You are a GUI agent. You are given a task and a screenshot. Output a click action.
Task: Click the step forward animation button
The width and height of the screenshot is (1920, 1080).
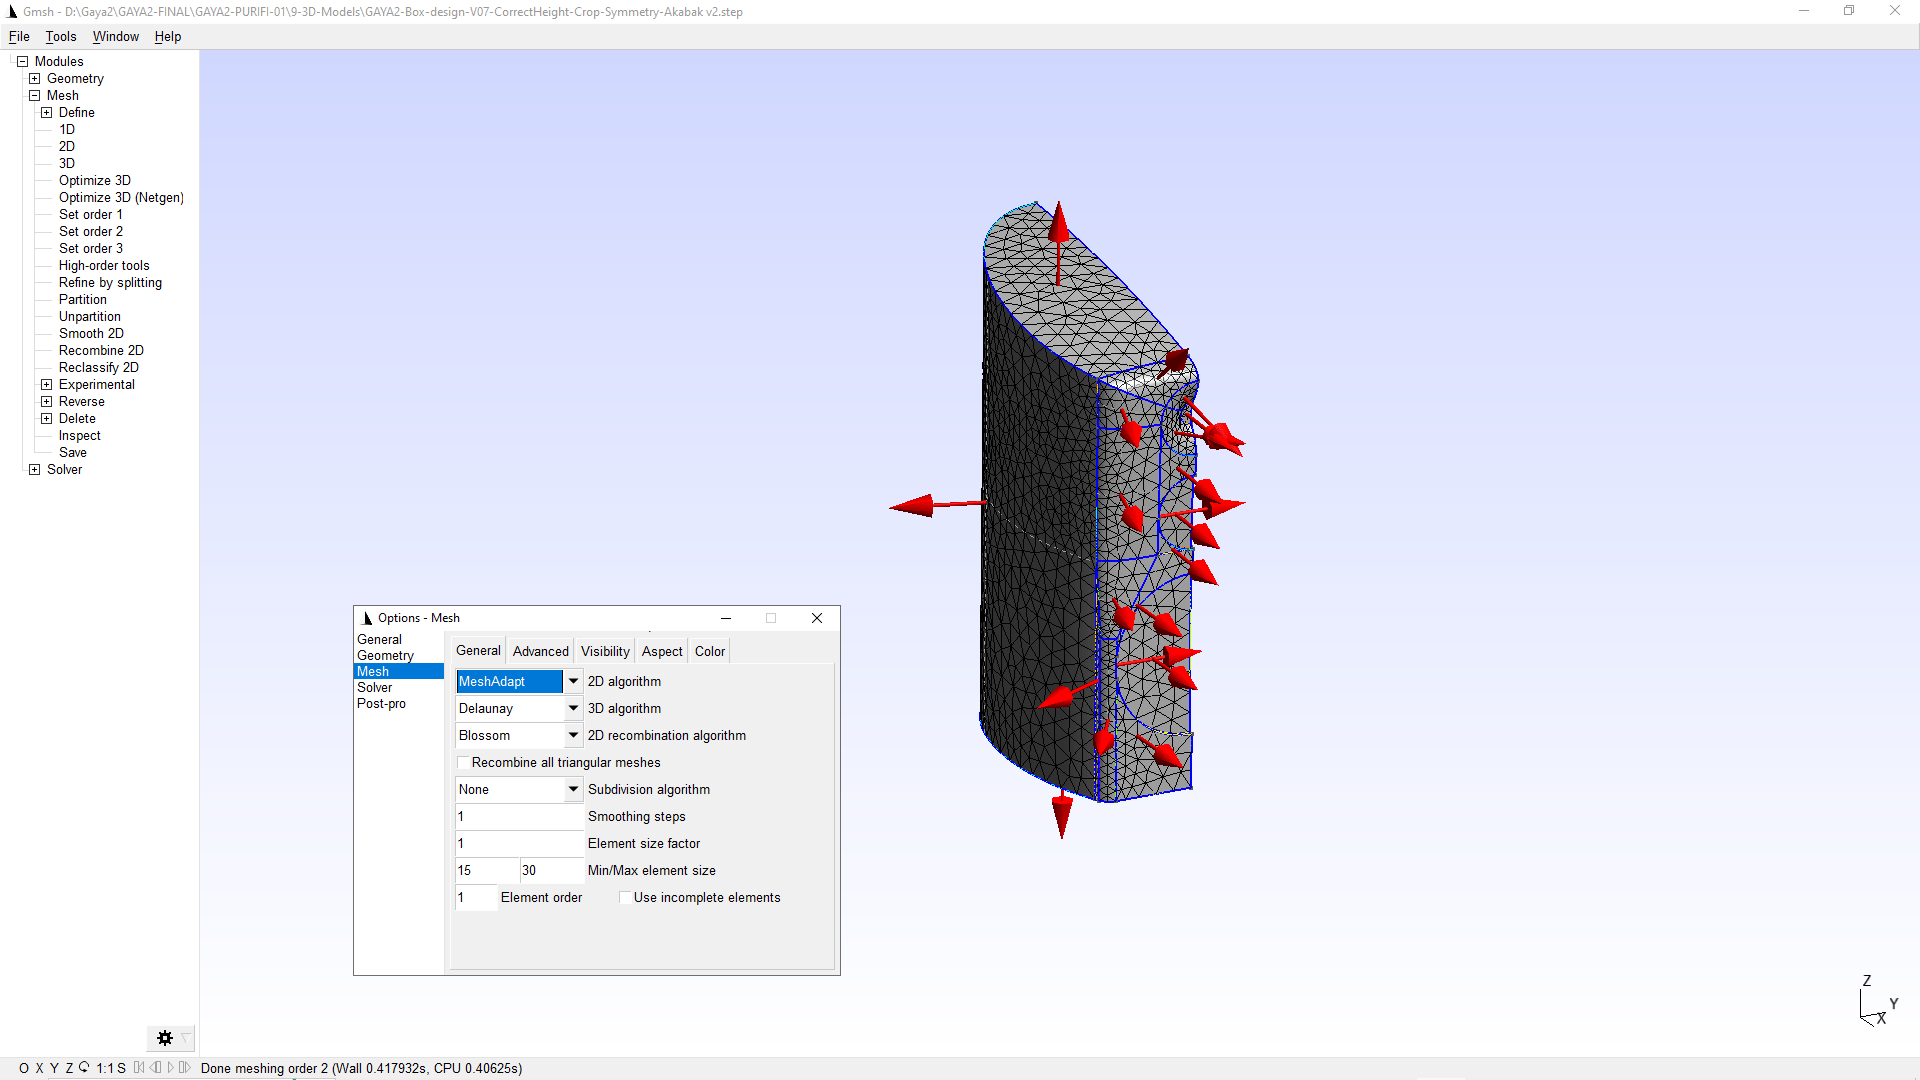(184, 1067)
